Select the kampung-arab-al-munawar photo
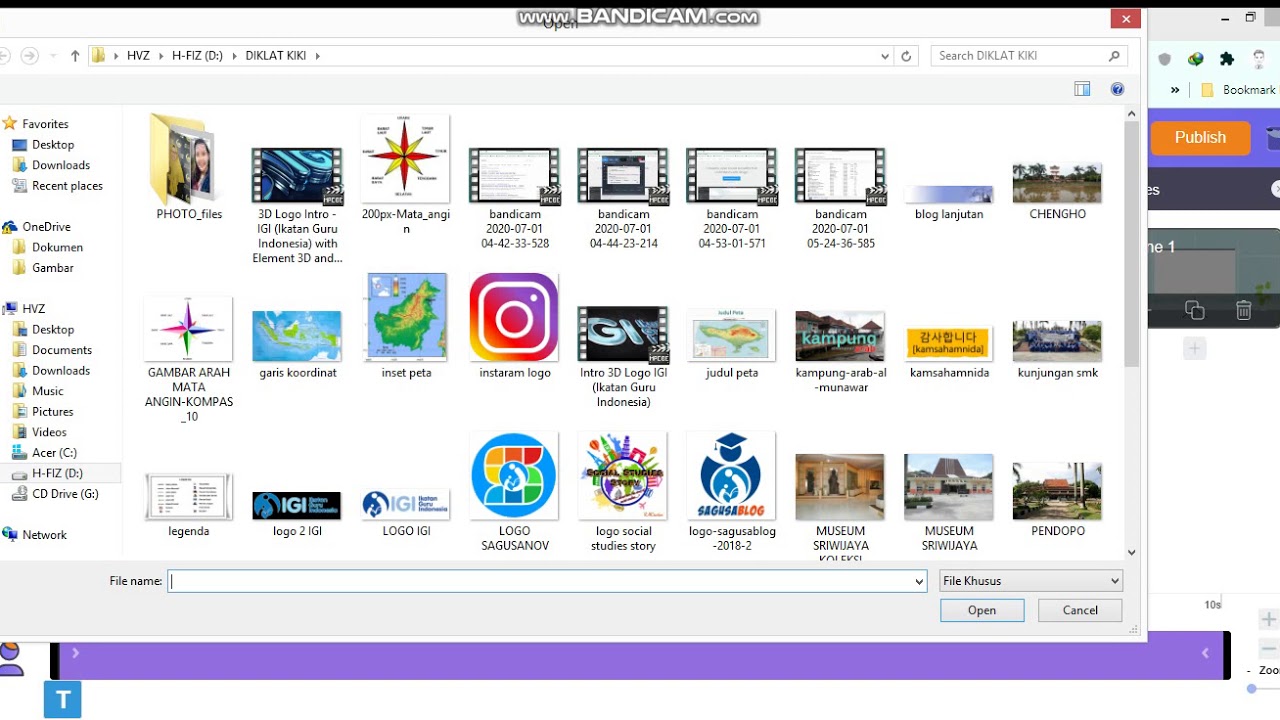1280x720 pixels. click(x=840, y=337)
